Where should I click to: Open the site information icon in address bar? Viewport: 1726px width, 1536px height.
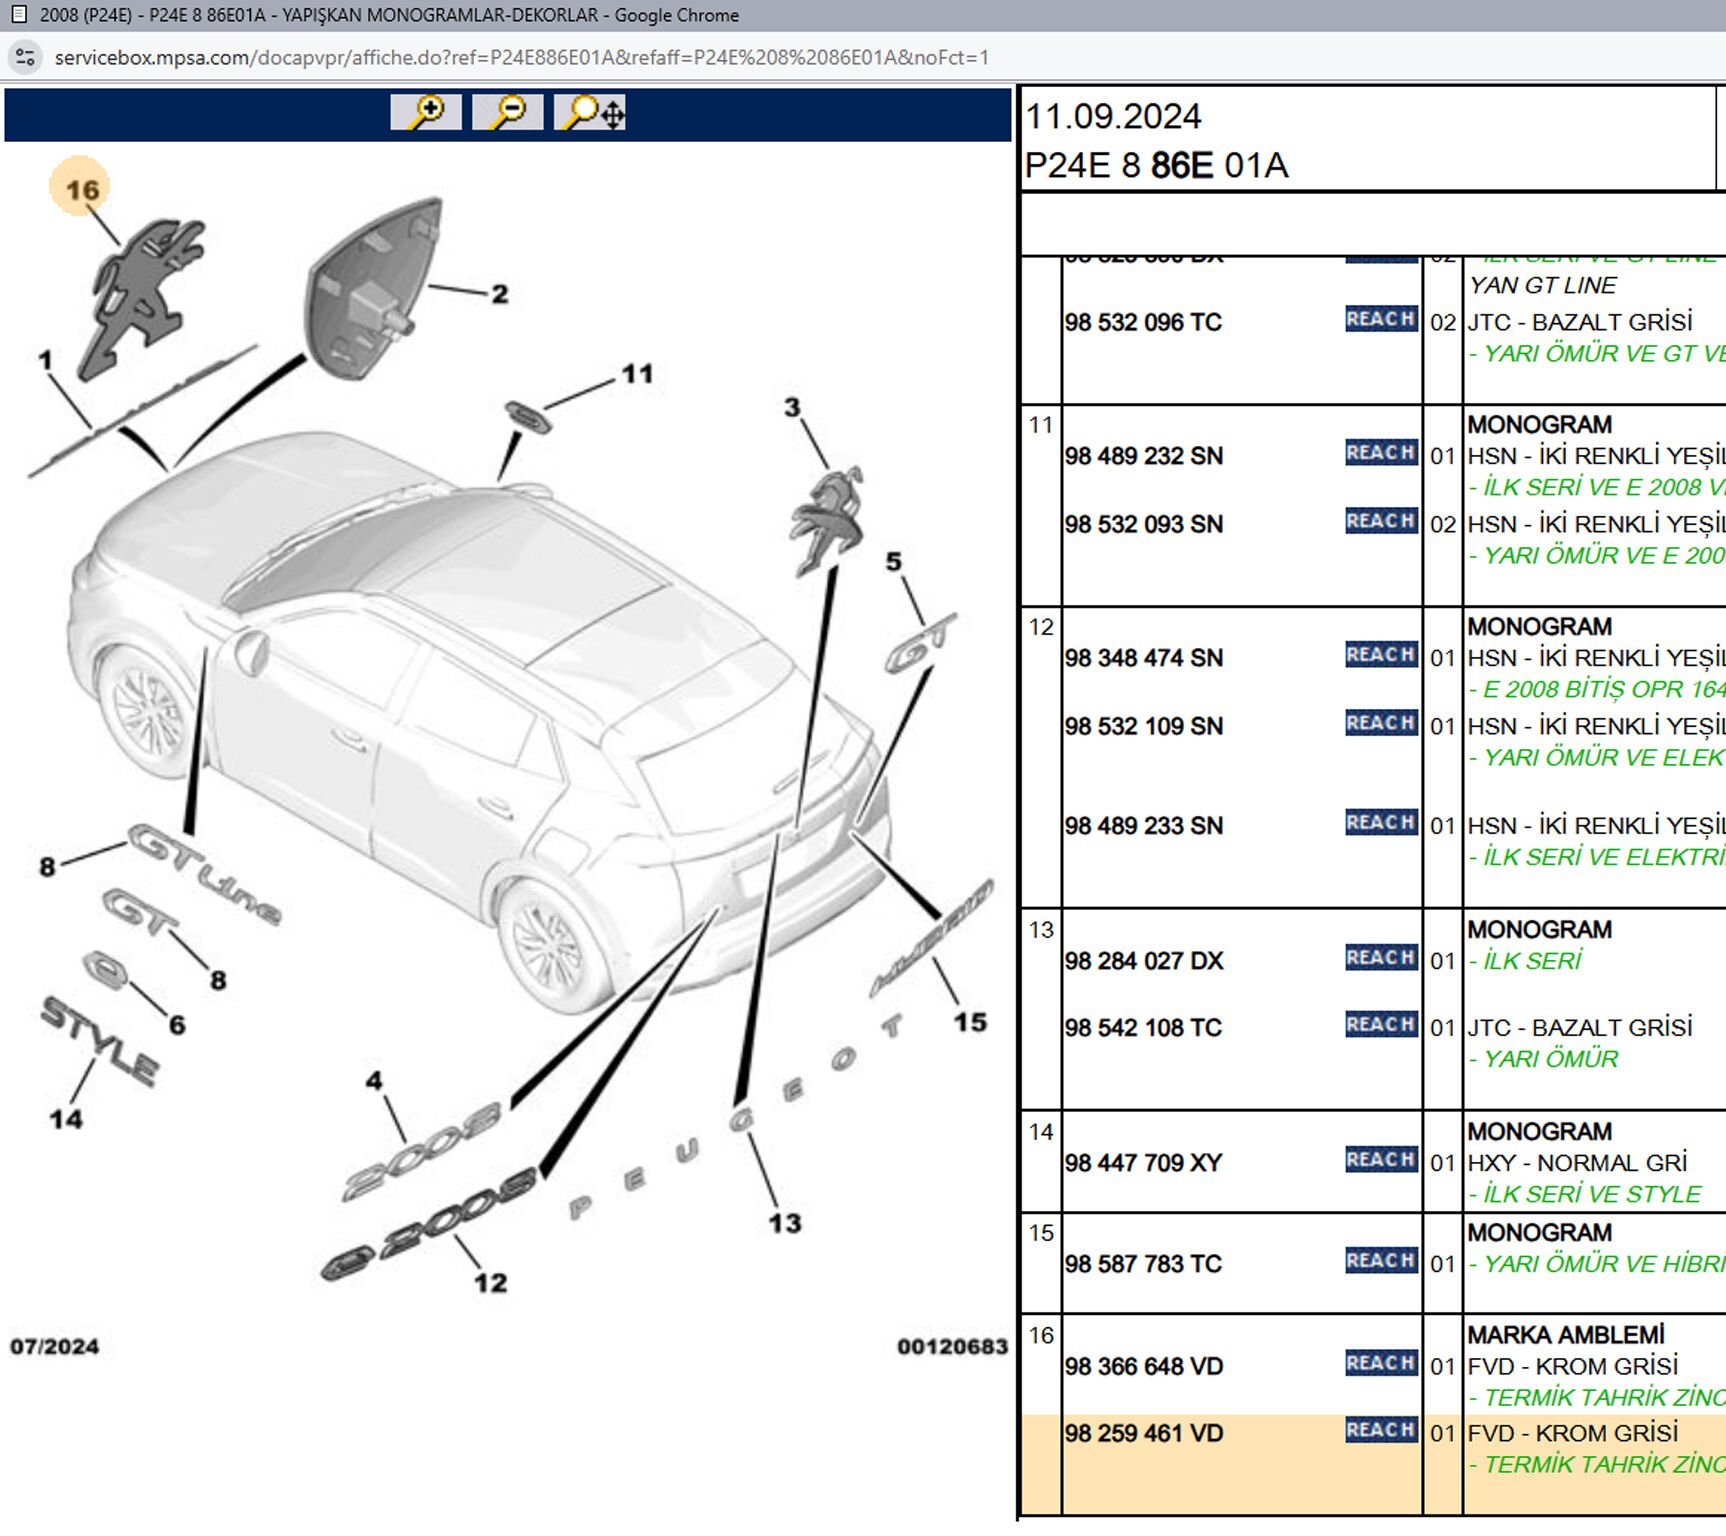pyautogui.click(x=25, y=58)
